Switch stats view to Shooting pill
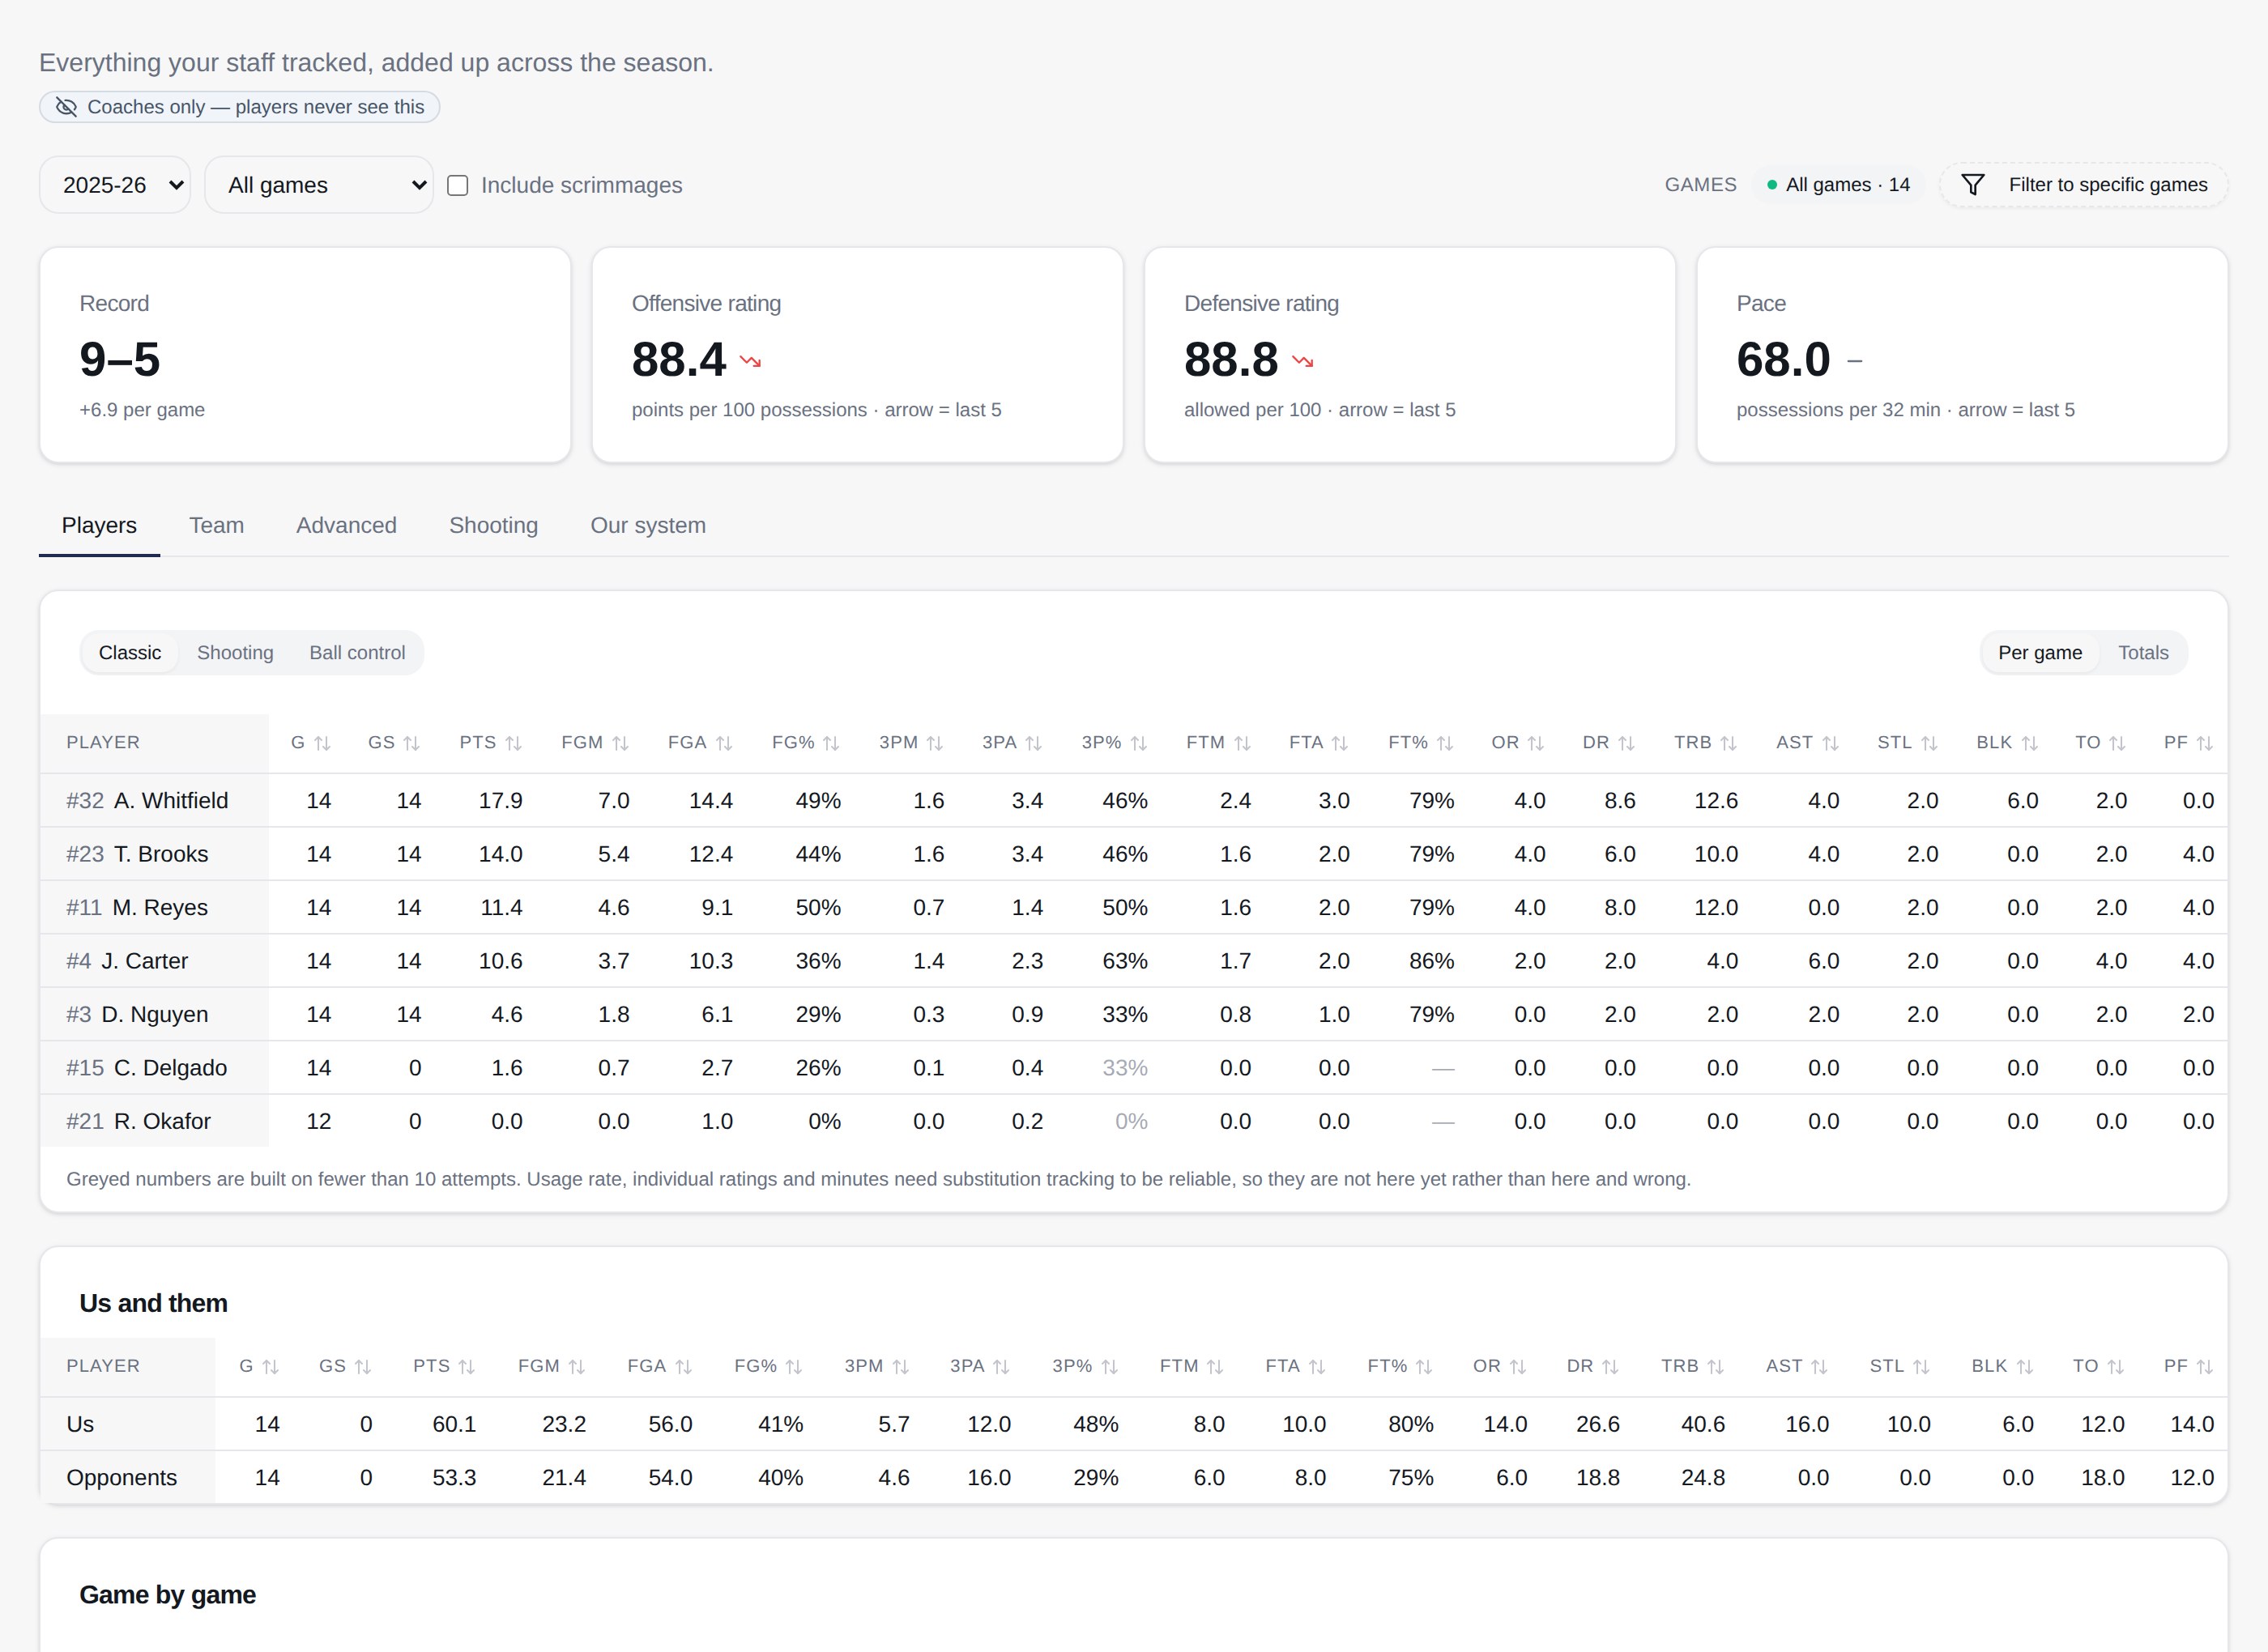2268x1652 pixels. (235, 653)
